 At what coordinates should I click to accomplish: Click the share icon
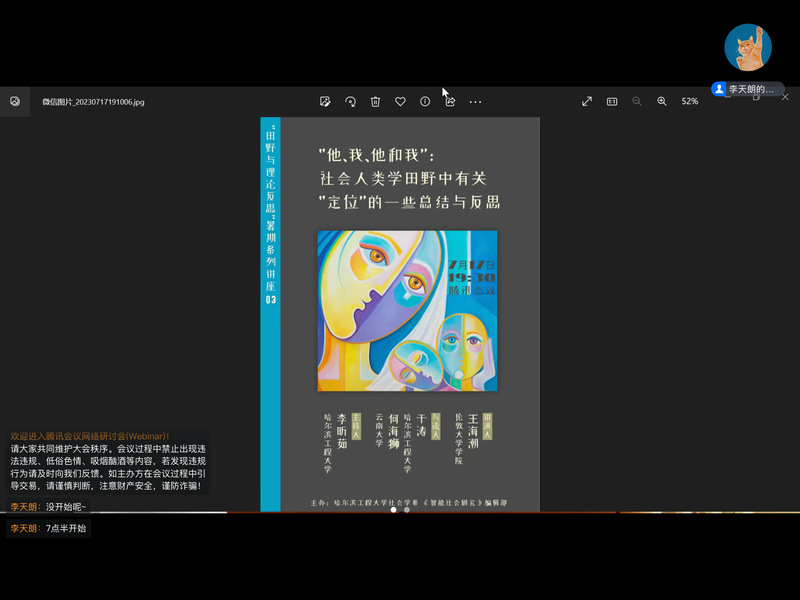[450, 101]
